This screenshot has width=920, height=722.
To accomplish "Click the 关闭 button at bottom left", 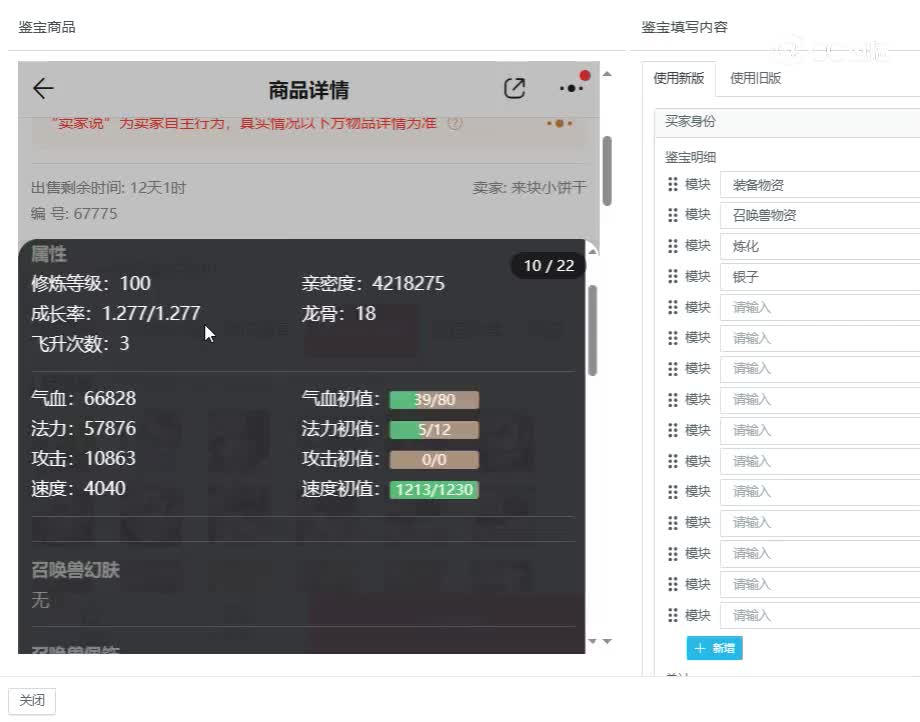I will pos(33,700).
